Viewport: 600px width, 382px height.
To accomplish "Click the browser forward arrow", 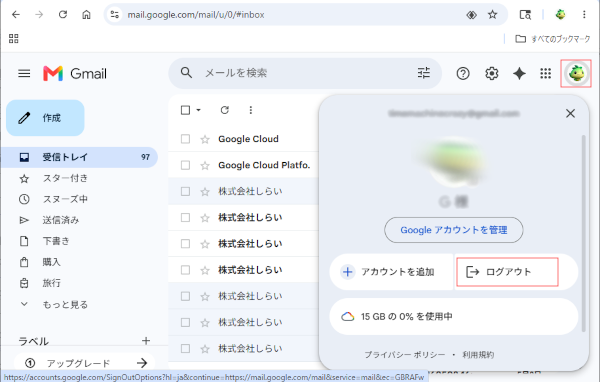I will pos(39,15).
